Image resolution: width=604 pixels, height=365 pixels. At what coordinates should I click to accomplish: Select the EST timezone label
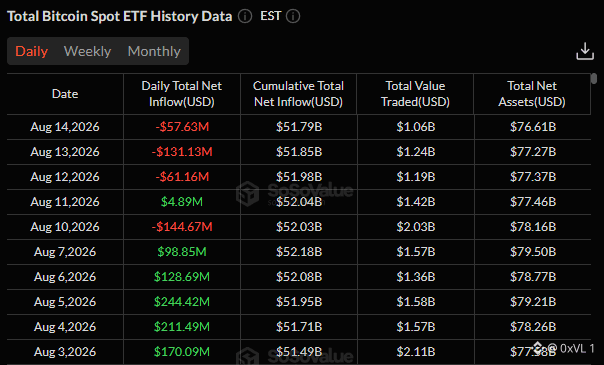pyautogui.click(x=270, y=16)
